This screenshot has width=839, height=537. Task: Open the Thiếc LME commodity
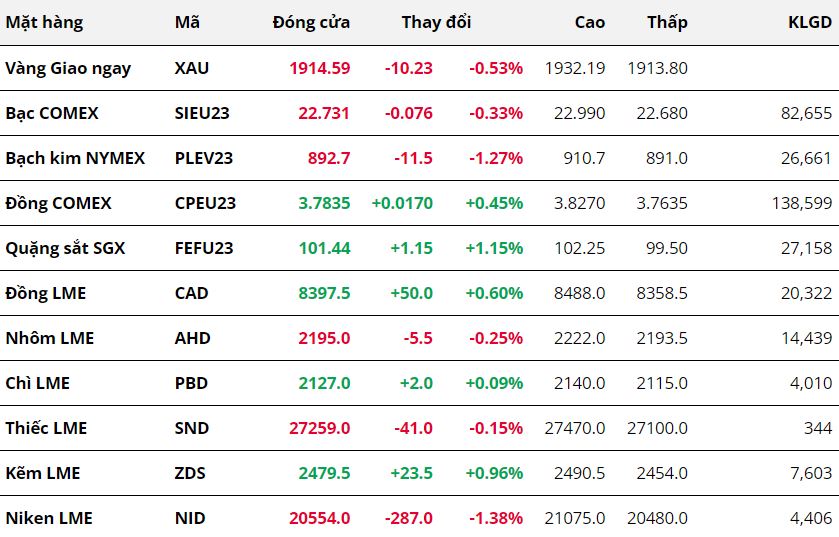click(46, 428)
